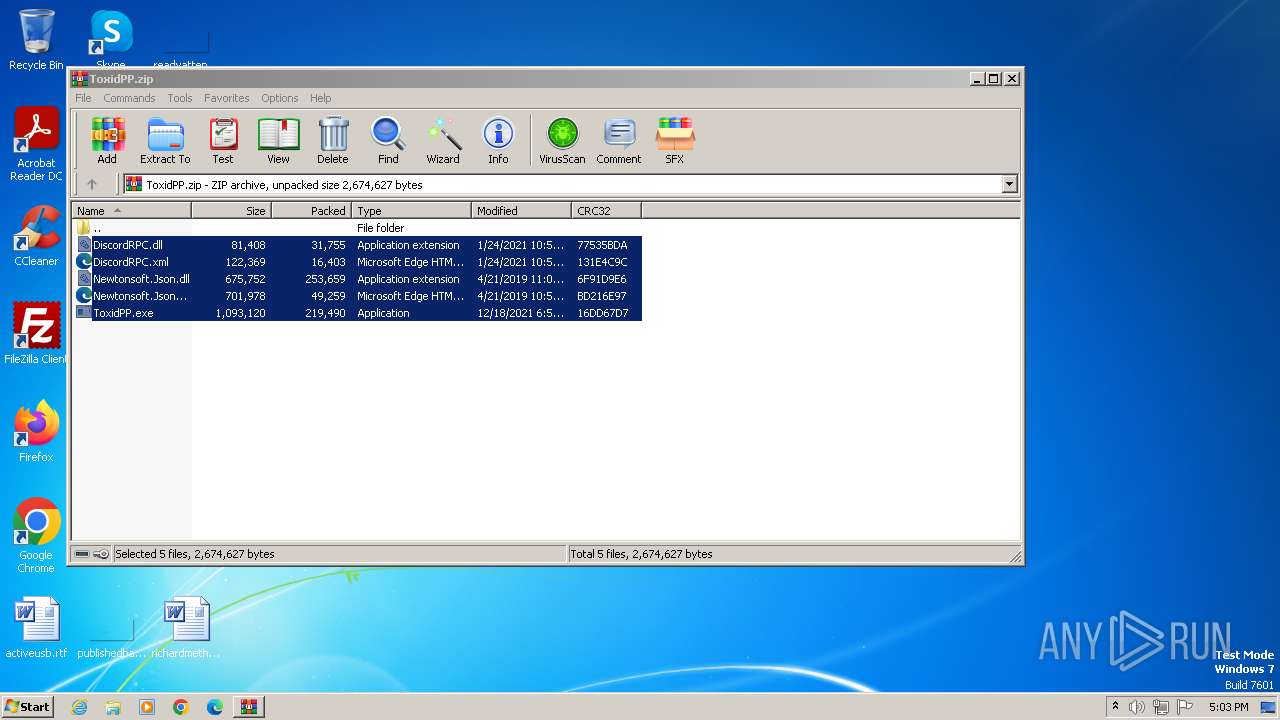Open Recycle Bin desktop icon

(x=36, y=40)
